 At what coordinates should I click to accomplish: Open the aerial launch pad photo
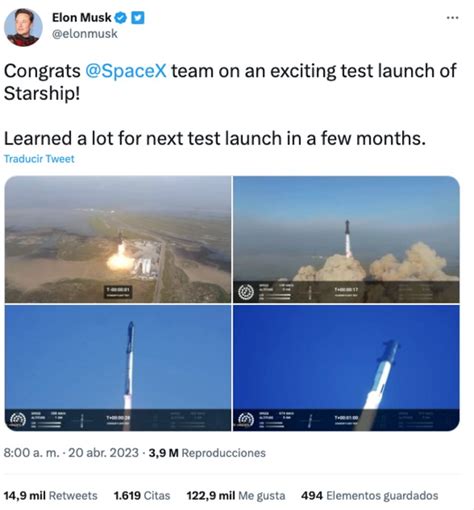[x=118, y=239]
